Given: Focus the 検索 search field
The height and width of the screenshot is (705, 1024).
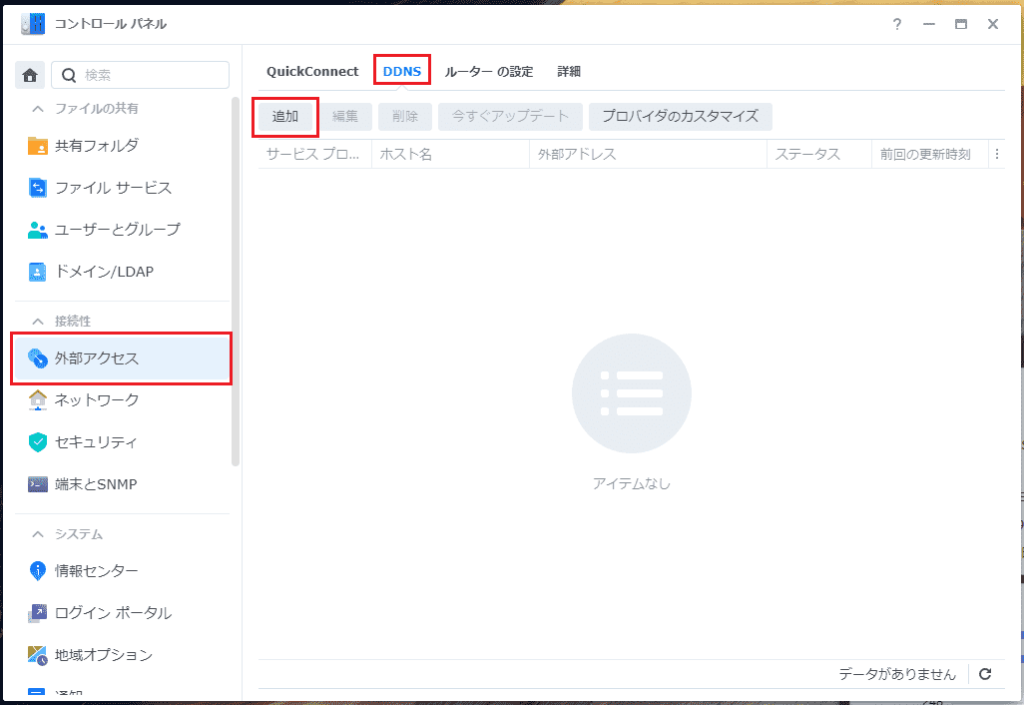Looking at the screenshot, I should pos(140,75).
